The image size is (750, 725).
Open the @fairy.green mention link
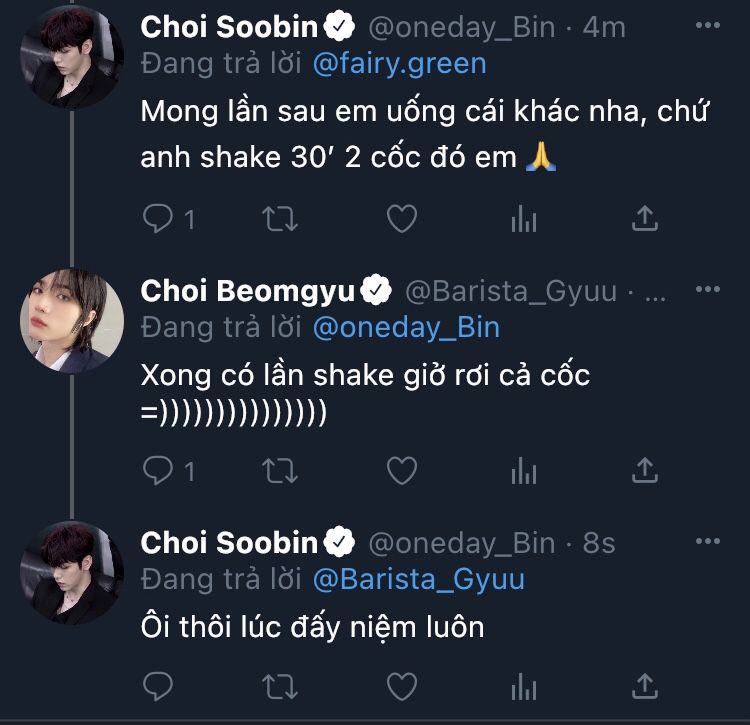[x=399, y=64]
